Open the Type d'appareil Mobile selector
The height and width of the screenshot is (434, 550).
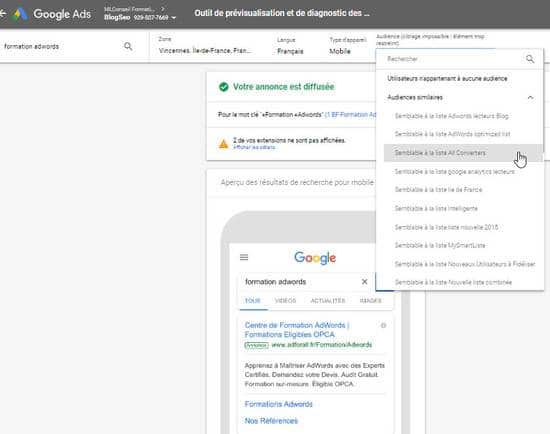click(x=347, y=46)
